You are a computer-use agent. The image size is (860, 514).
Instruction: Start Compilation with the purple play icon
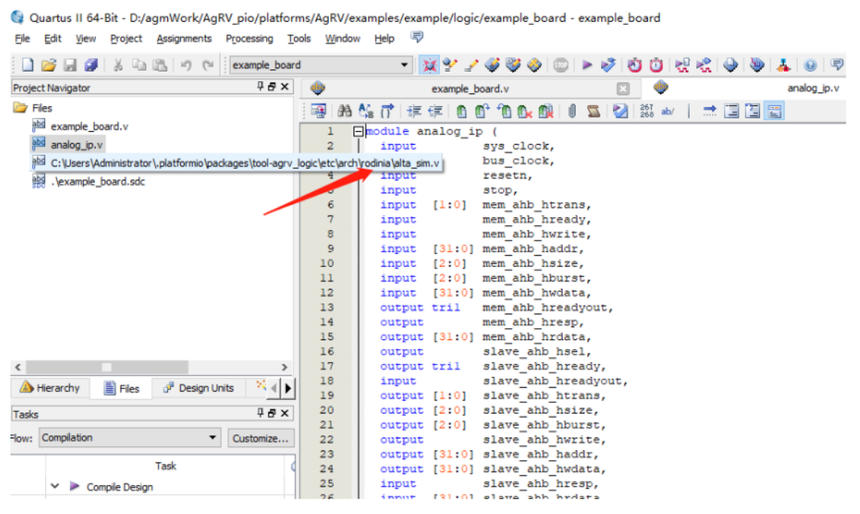(x=587, y=65)
